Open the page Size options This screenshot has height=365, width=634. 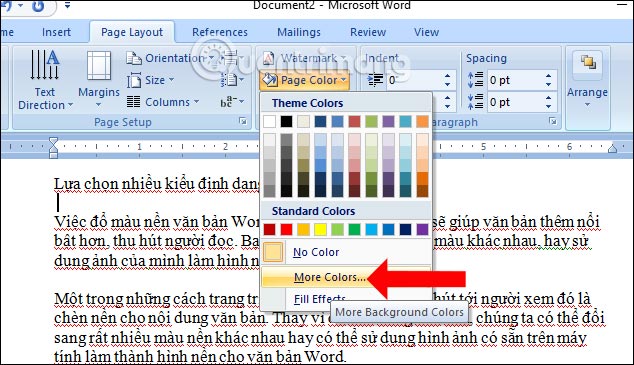click(150, 80)
